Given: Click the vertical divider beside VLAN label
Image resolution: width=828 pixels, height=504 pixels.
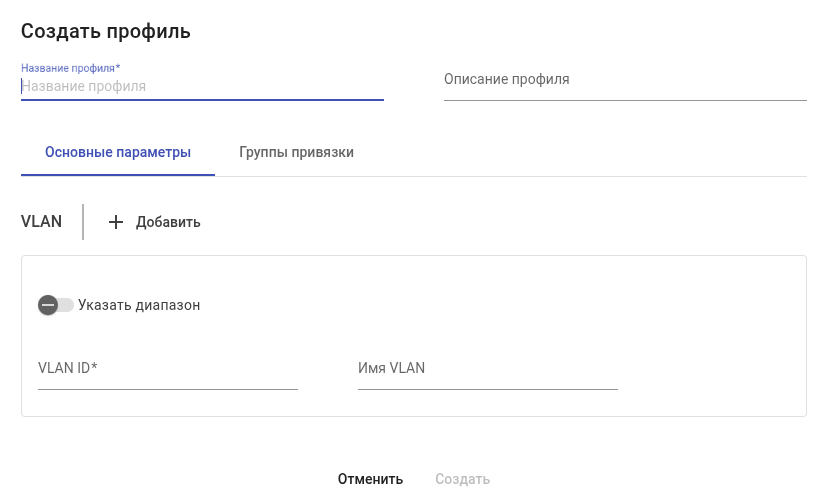Looking at the screenshot, I should pyautogui.click(x=83, y=222).
